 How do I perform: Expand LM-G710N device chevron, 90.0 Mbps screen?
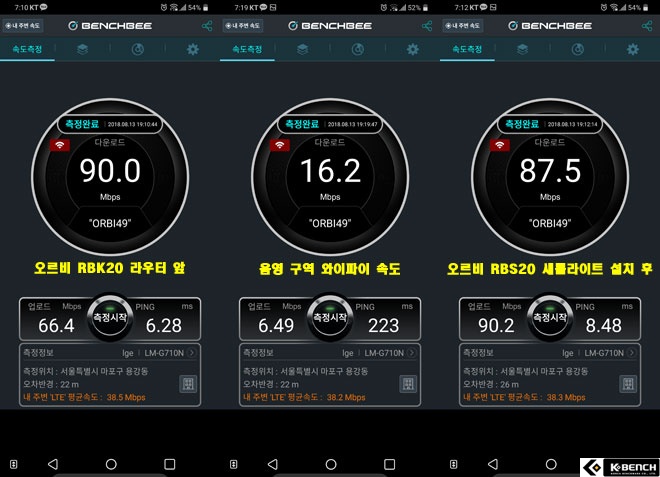pos(192,353)
